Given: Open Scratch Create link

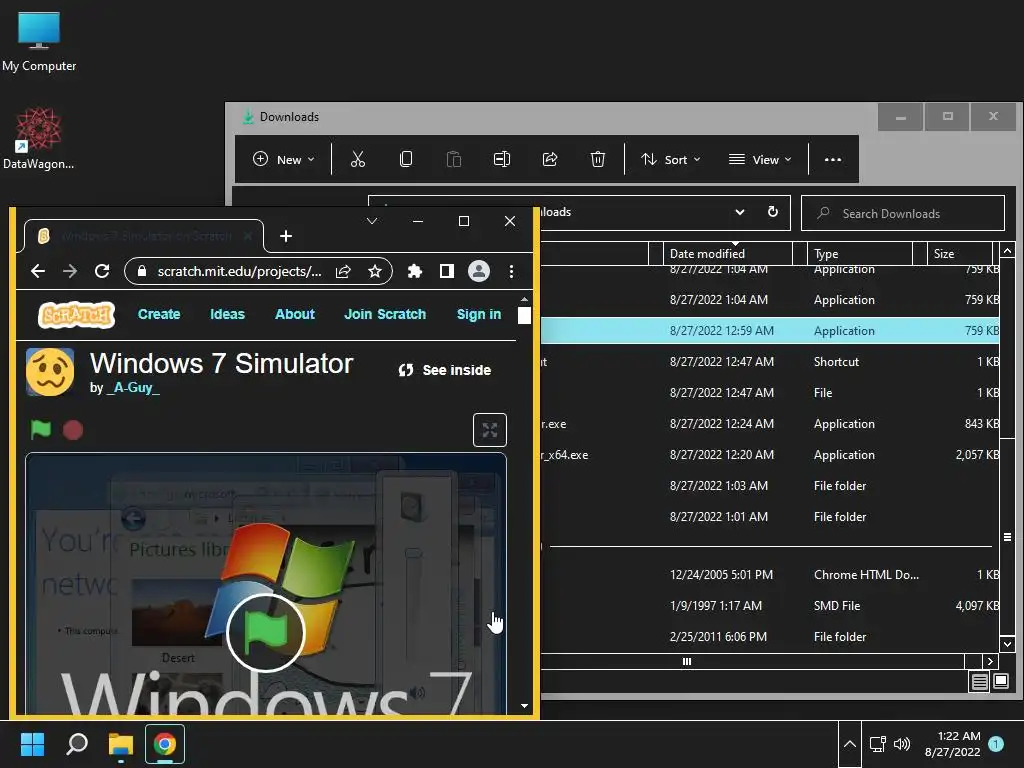Looking at the screenshot, I should tap(159, 314).
